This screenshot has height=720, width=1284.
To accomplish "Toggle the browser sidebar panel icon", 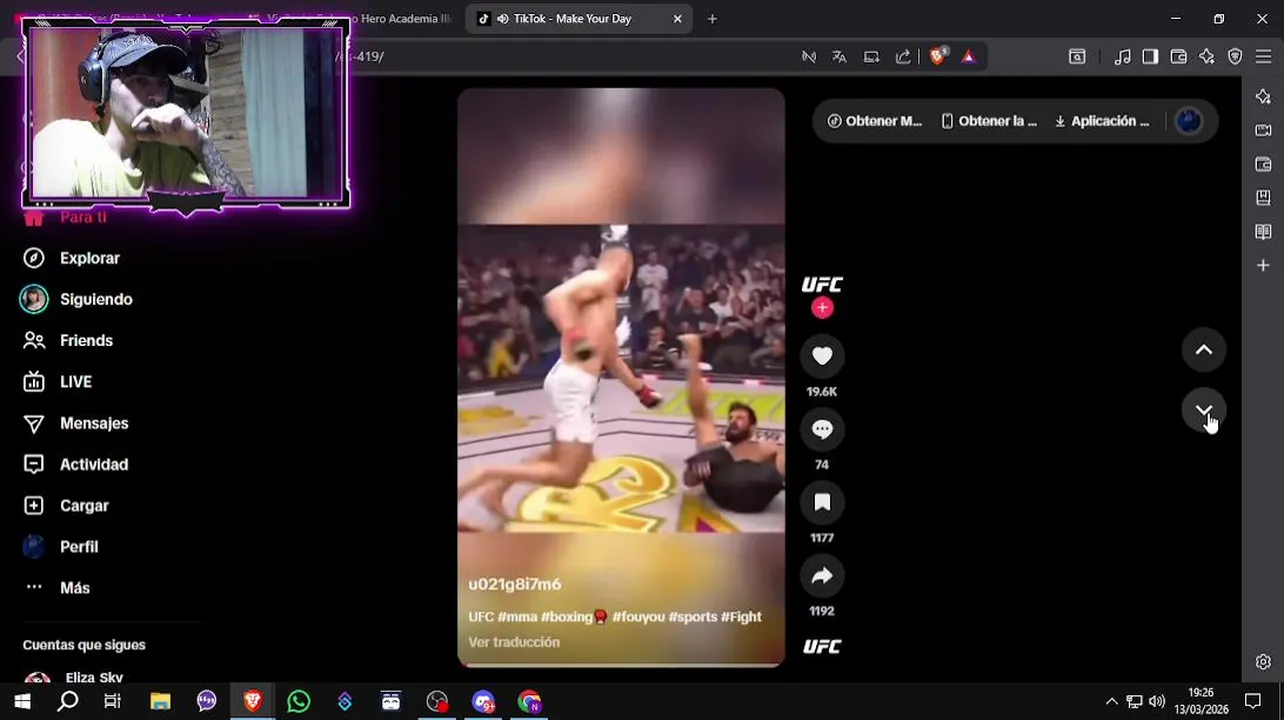I will click(1150, 57).
